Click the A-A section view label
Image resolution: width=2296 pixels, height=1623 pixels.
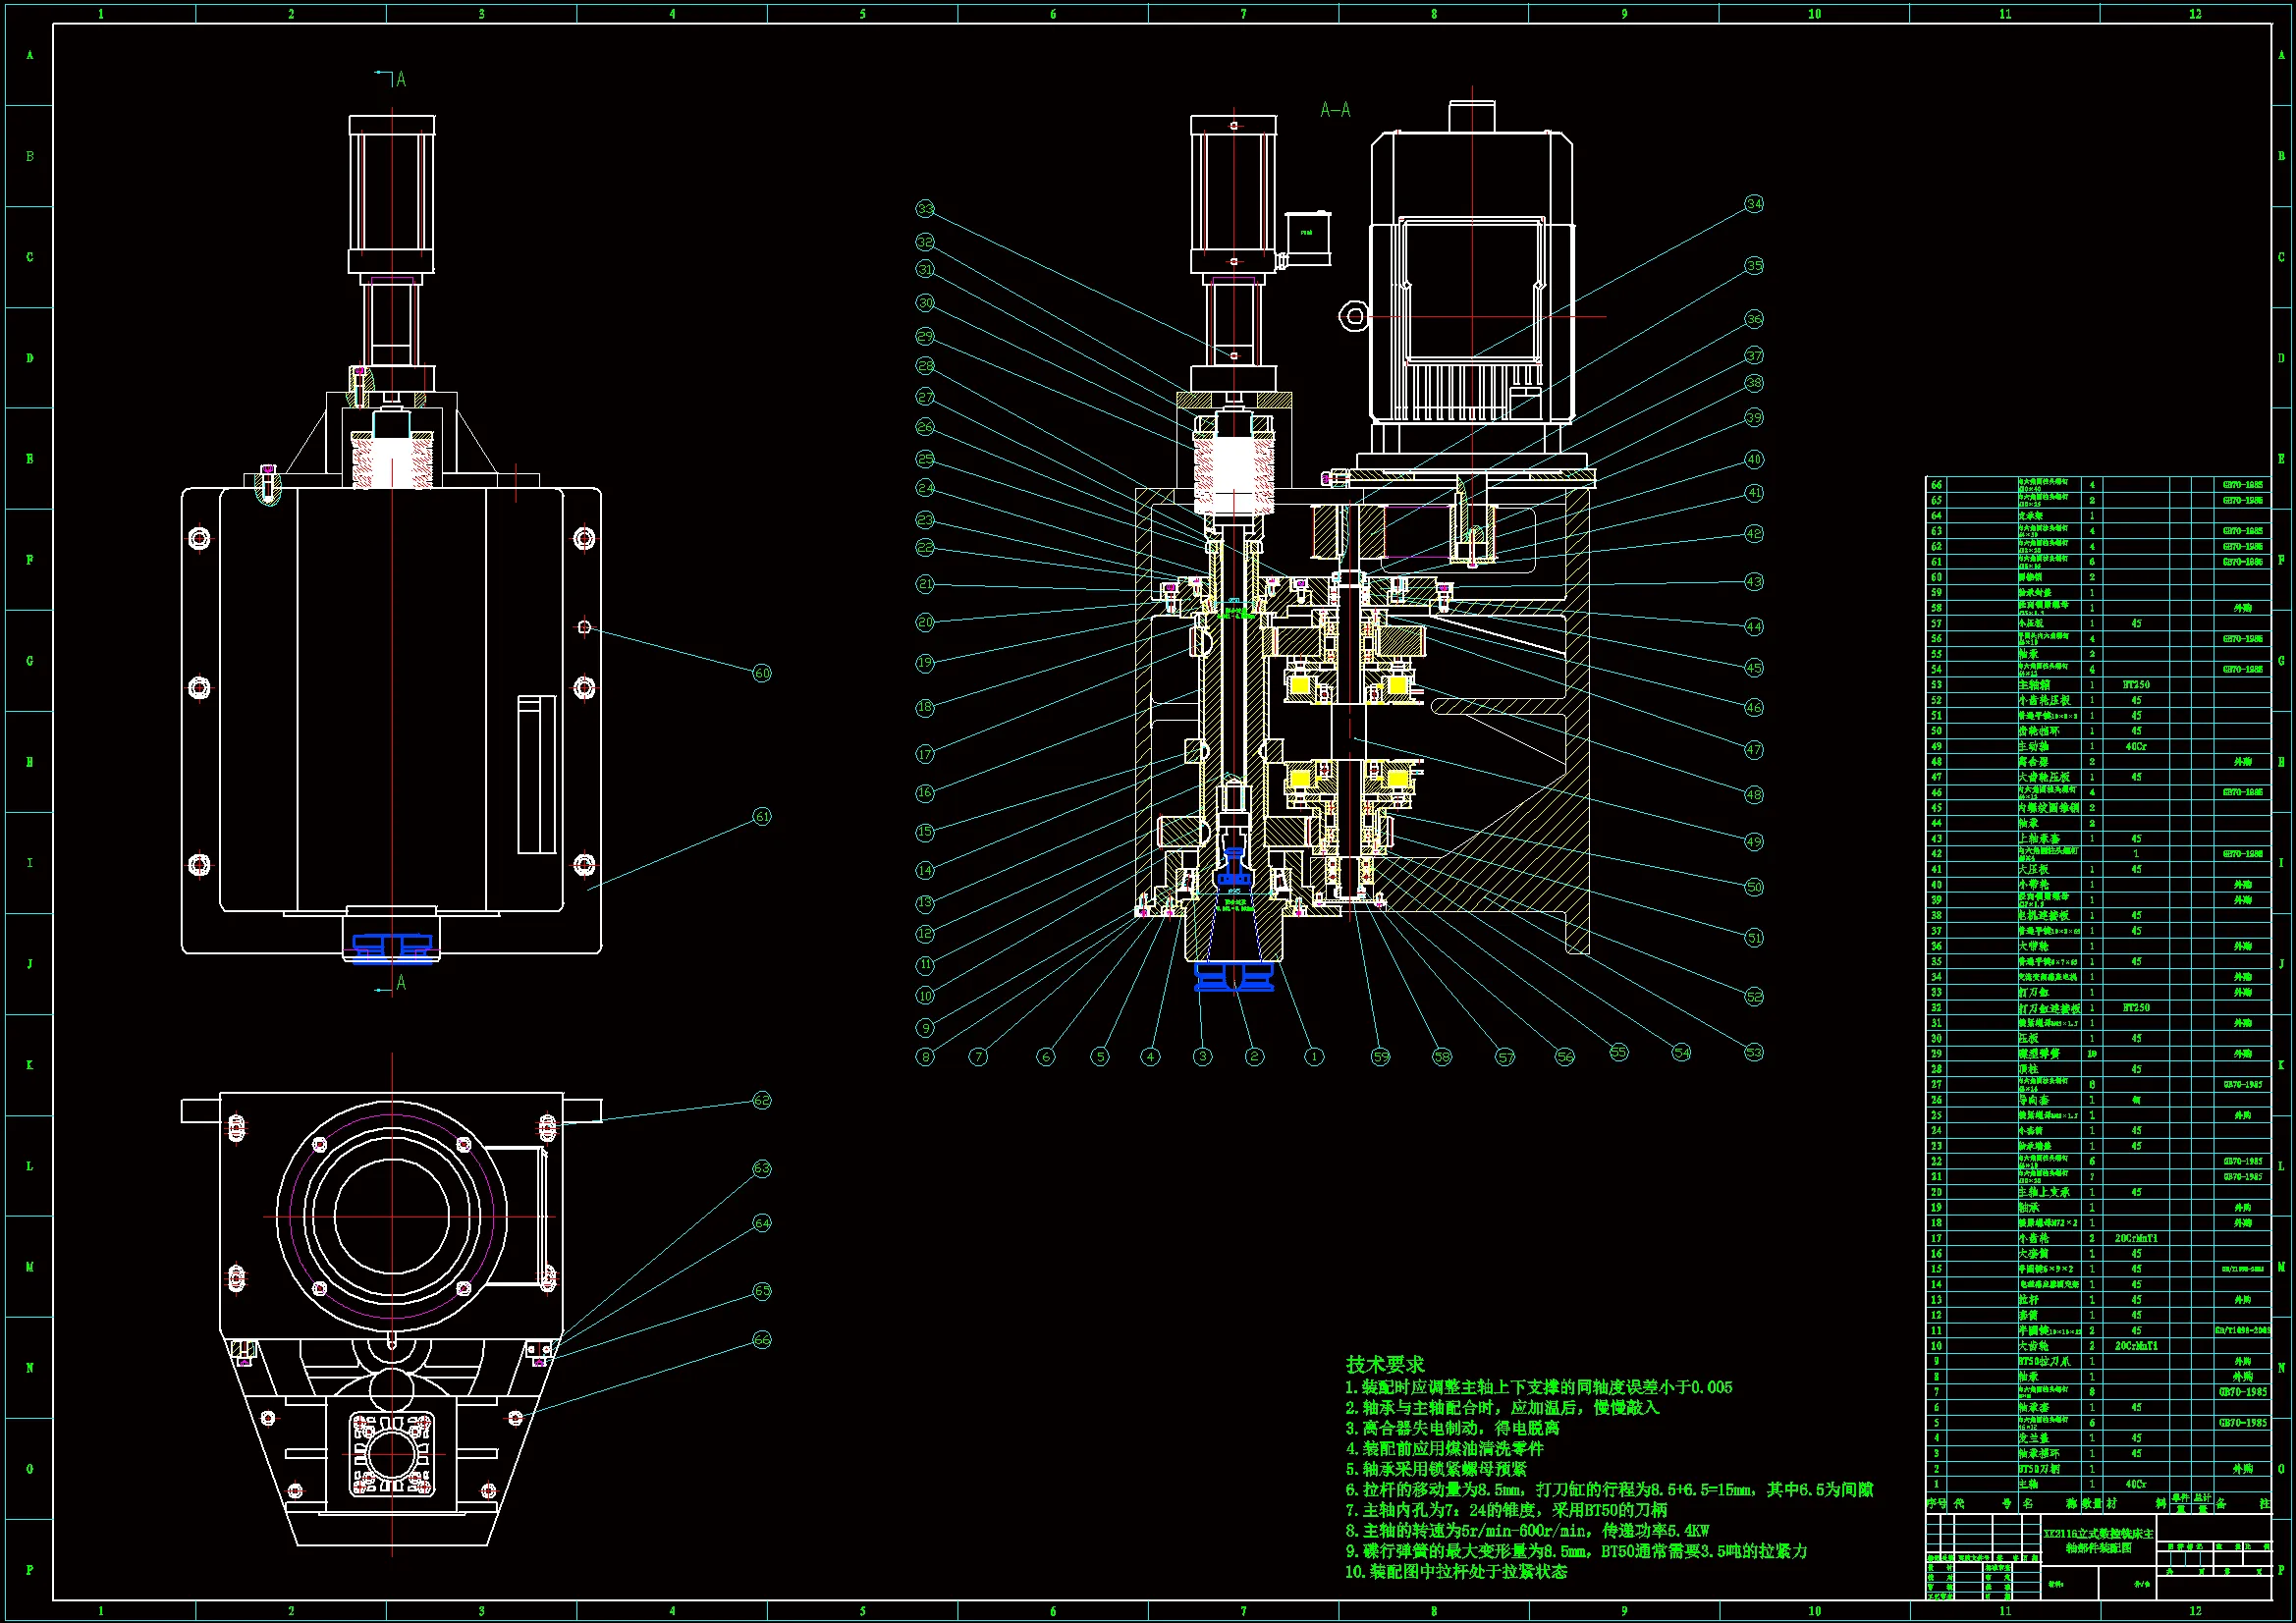1335,110
